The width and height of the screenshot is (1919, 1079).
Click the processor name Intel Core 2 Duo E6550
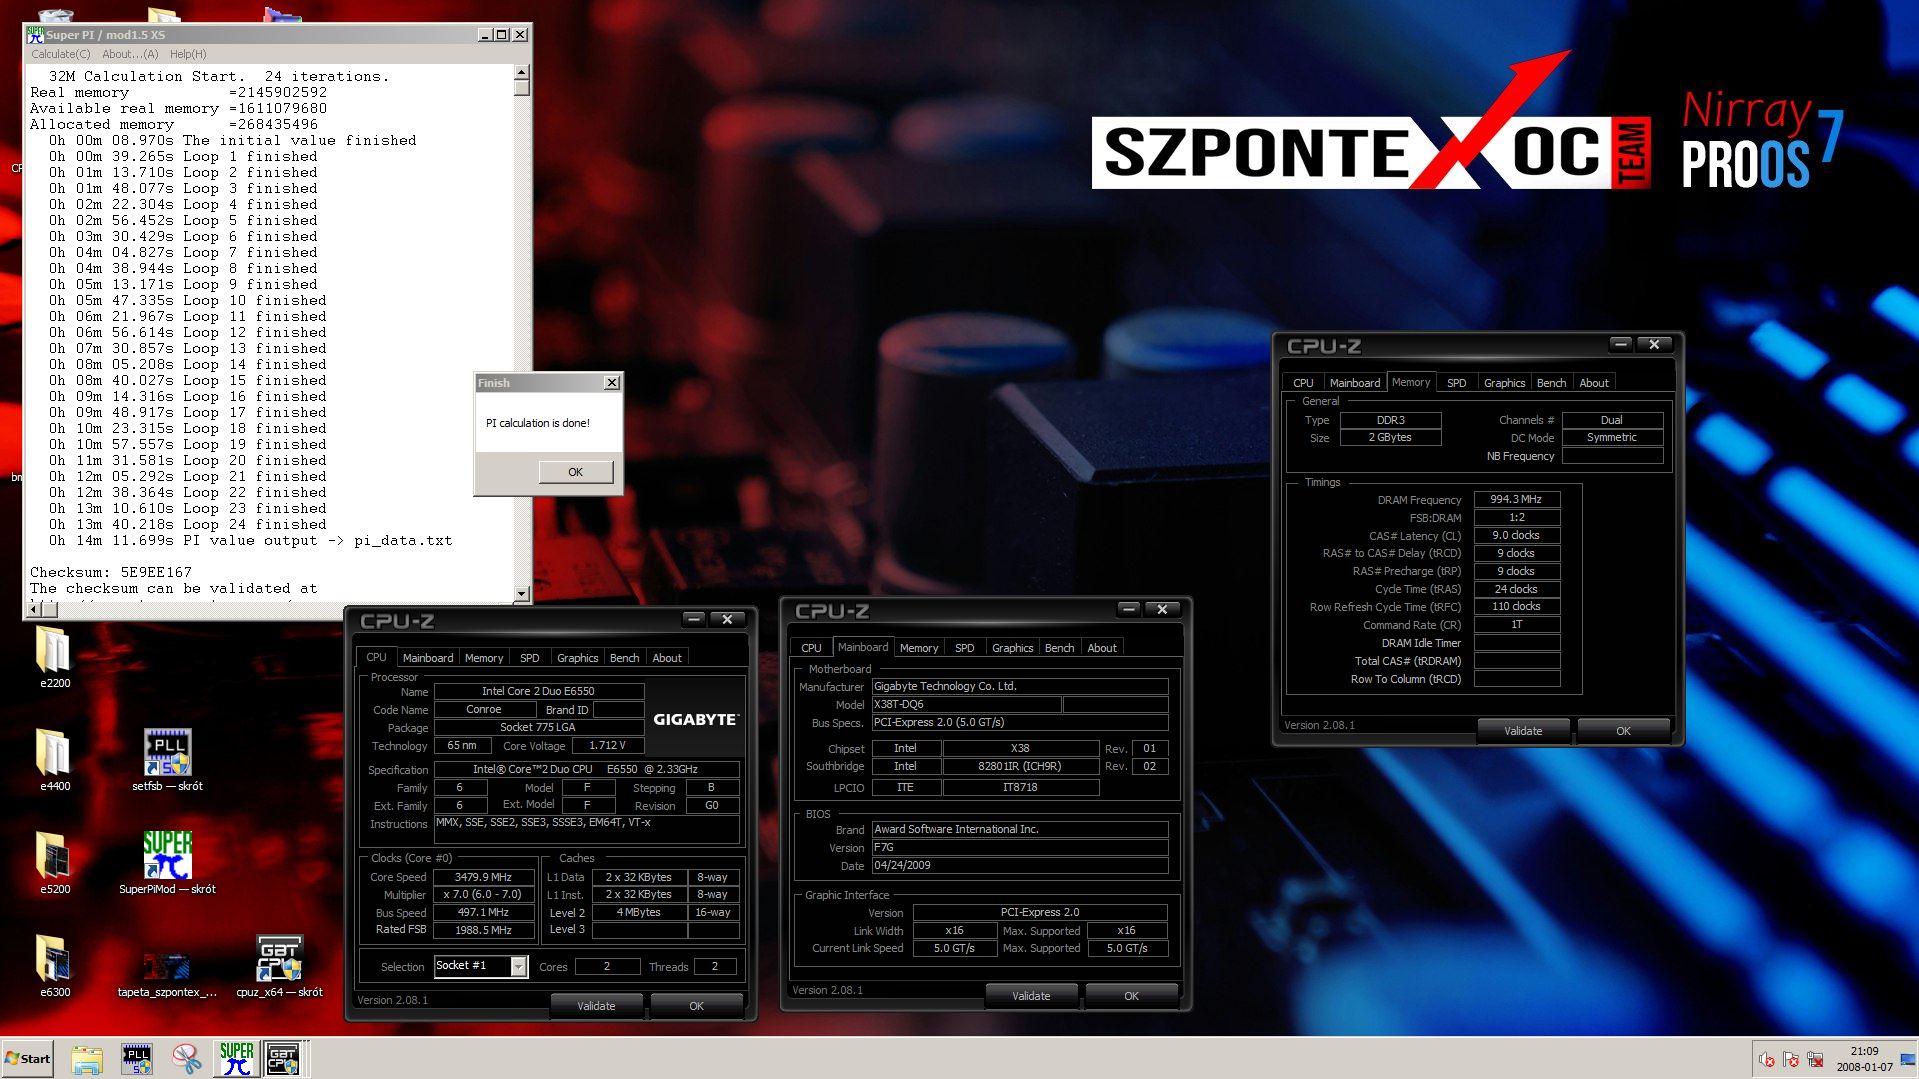[x=538, y=691]
